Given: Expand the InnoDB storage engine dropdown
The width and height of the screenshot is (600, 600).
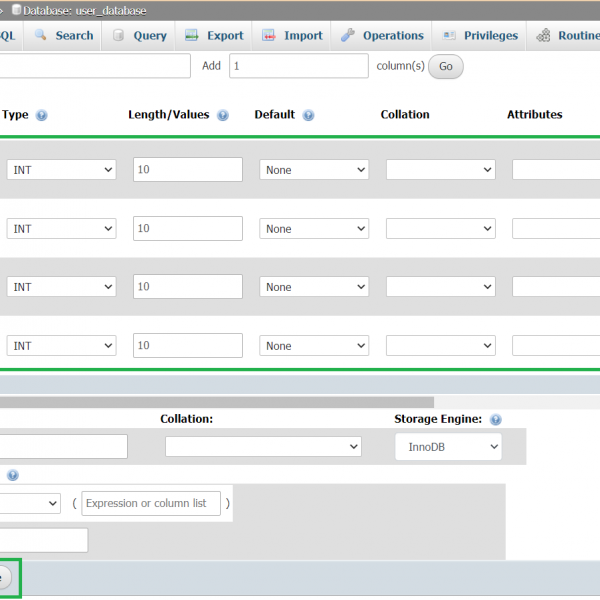Looking at the screenshot, I should pyautogui.click(x=448, y=447).
